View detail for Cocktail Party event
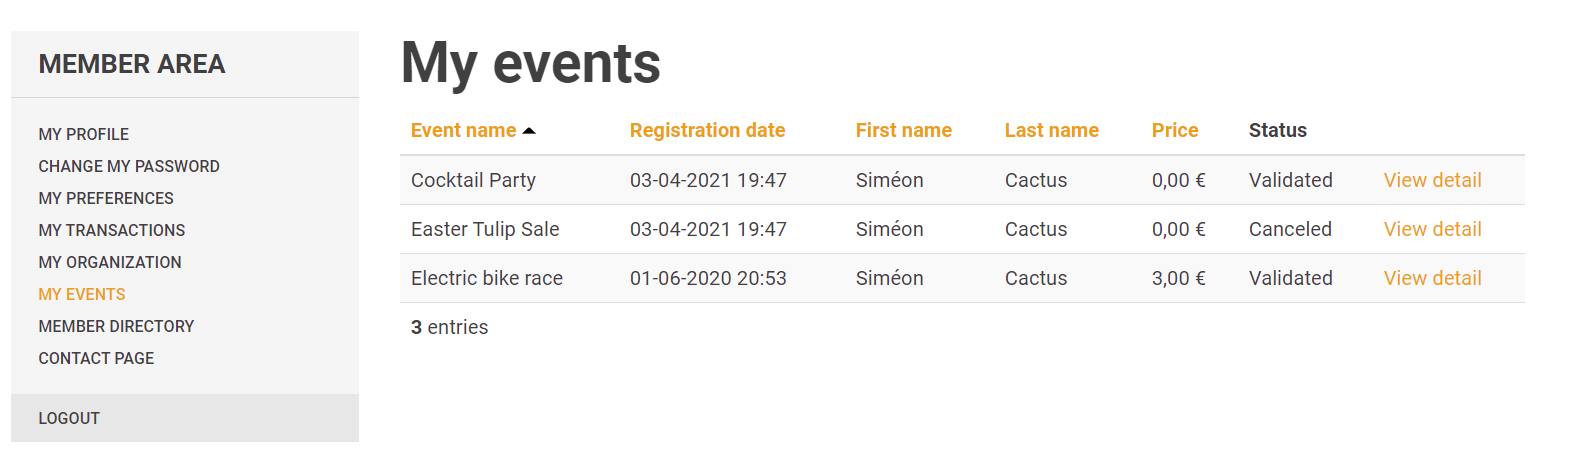The height and width of the screenshot is (461, 1571). (x=1432, y=180)
